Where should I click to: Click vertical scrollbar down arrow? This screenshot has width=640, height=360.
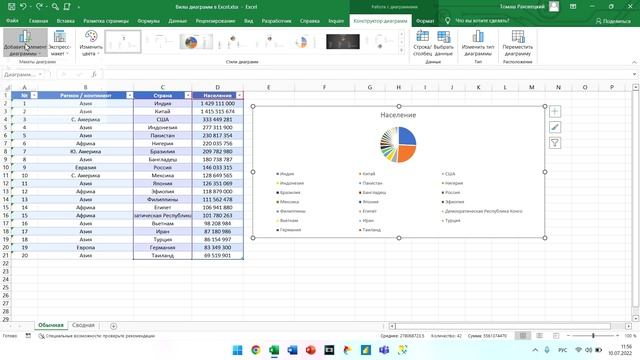pyautogui.click(x=636, y=318)
